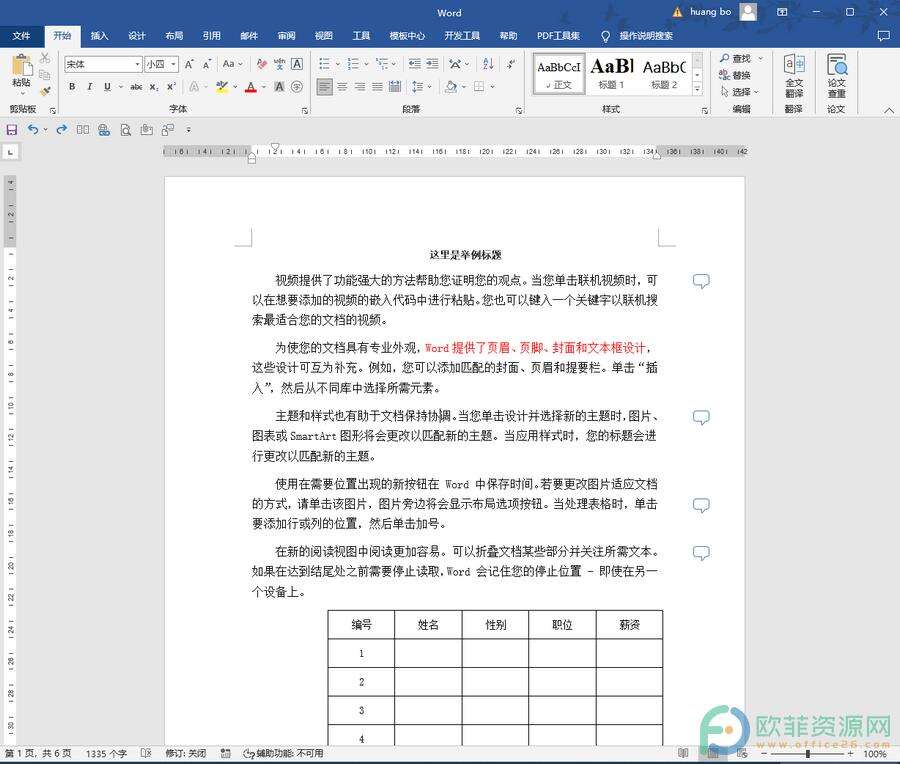900x764 pixels.
Task: Open print preview from quick access toolbar
Action: click(x=125, y=130)
